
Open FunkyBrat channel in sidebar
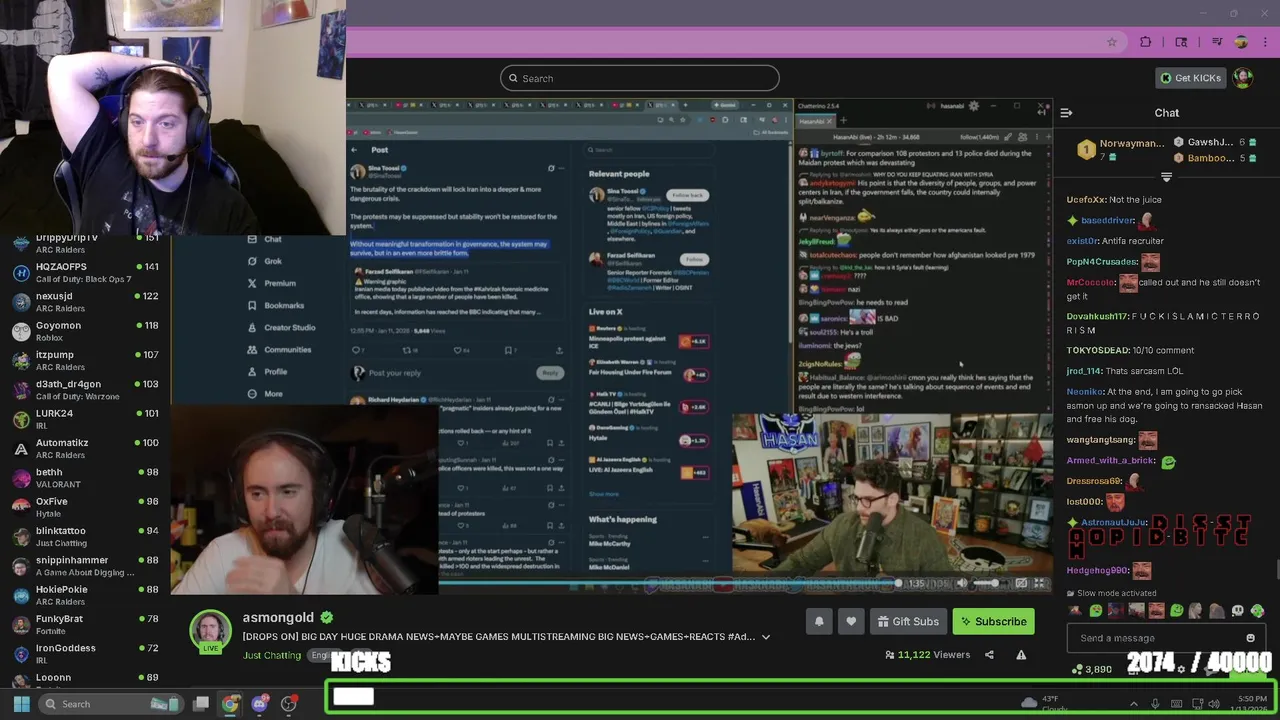[x=85, y=625]
